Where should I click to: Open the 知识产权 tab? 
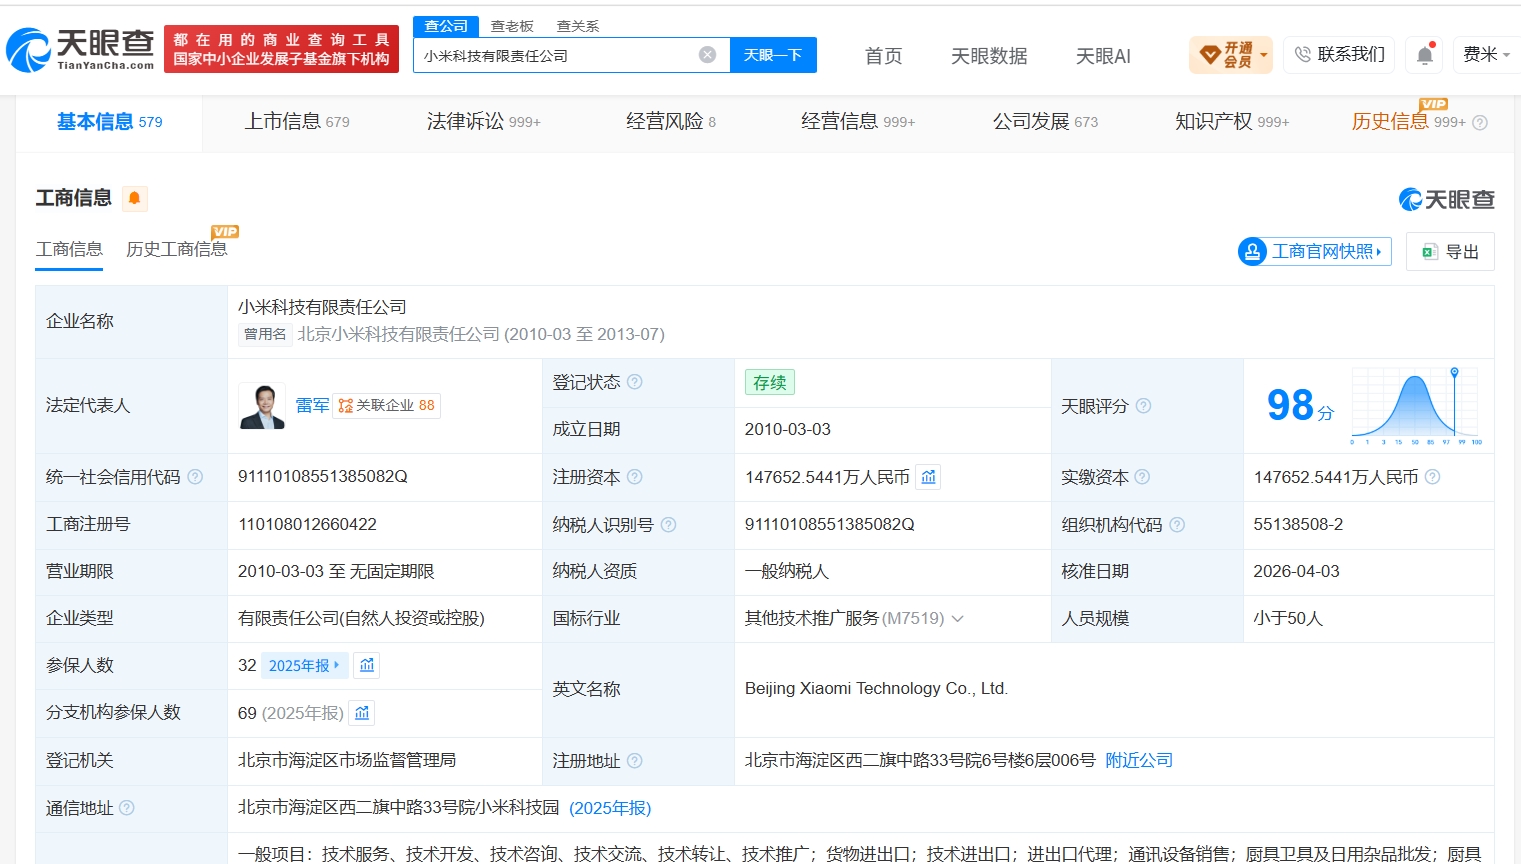pyautogui.click(x=1232, y=122)
